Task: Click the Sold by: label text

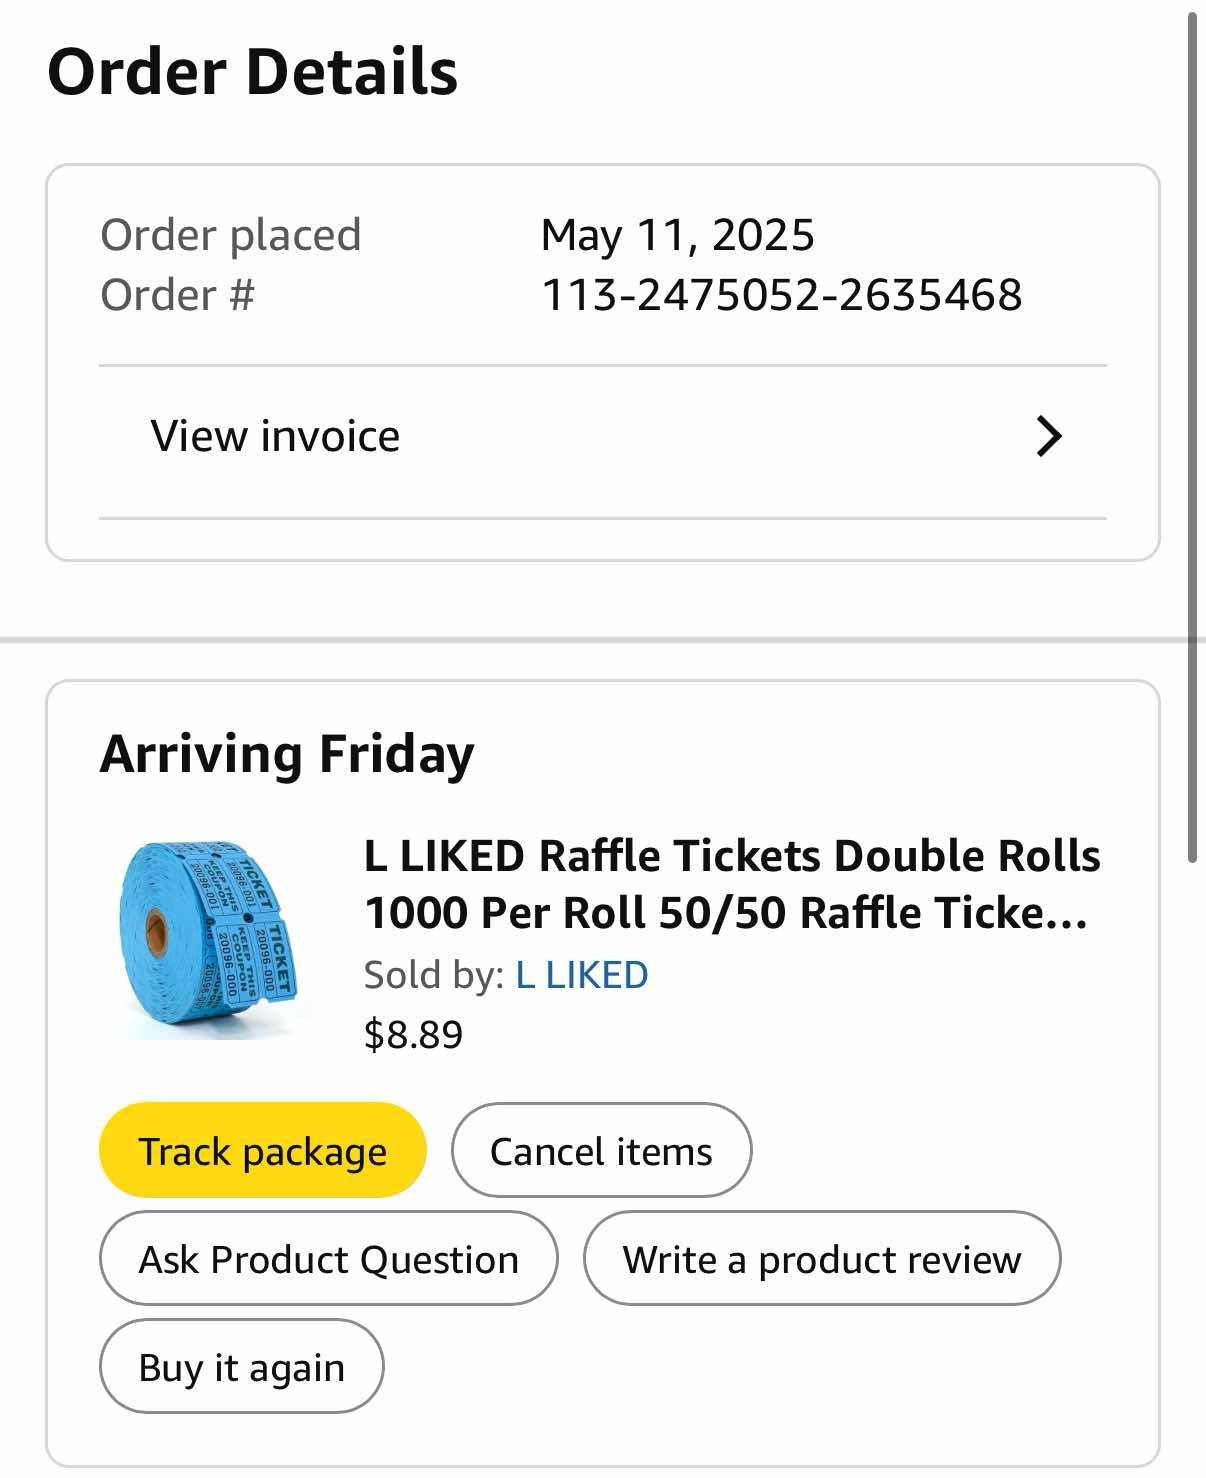Action: coord(434,975)
